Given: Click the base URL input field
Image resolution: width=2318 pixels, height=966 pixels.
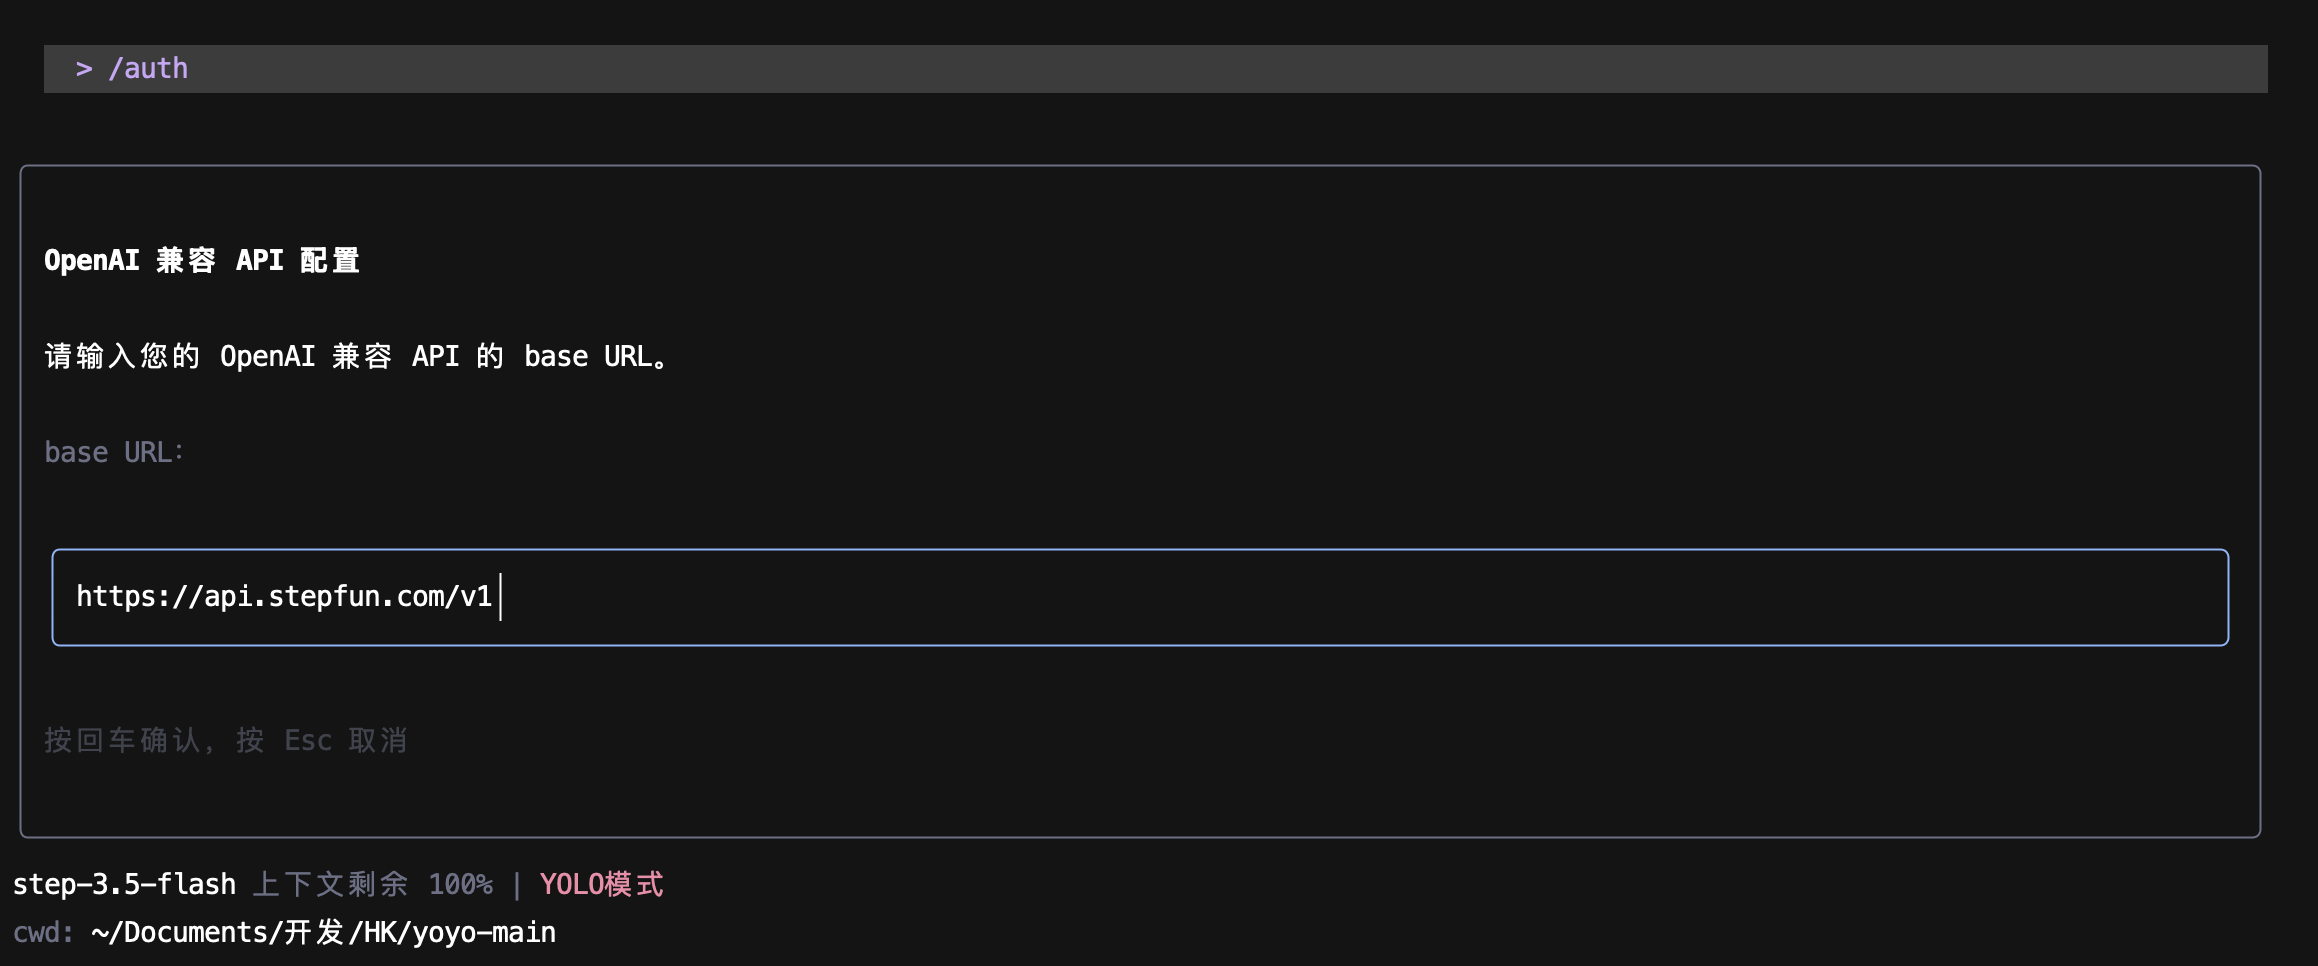Looking at the screenshot, I should pos(1140,597).
